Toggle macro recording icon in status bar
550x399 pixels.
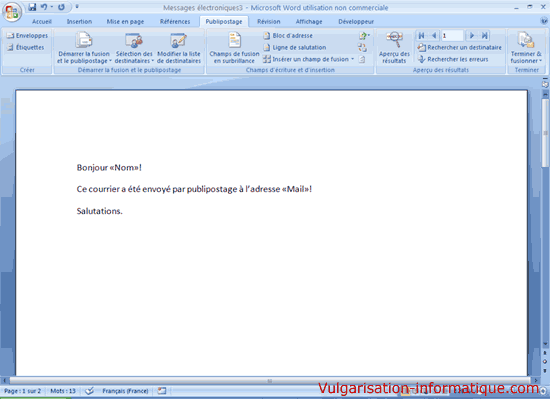point(162,391)
